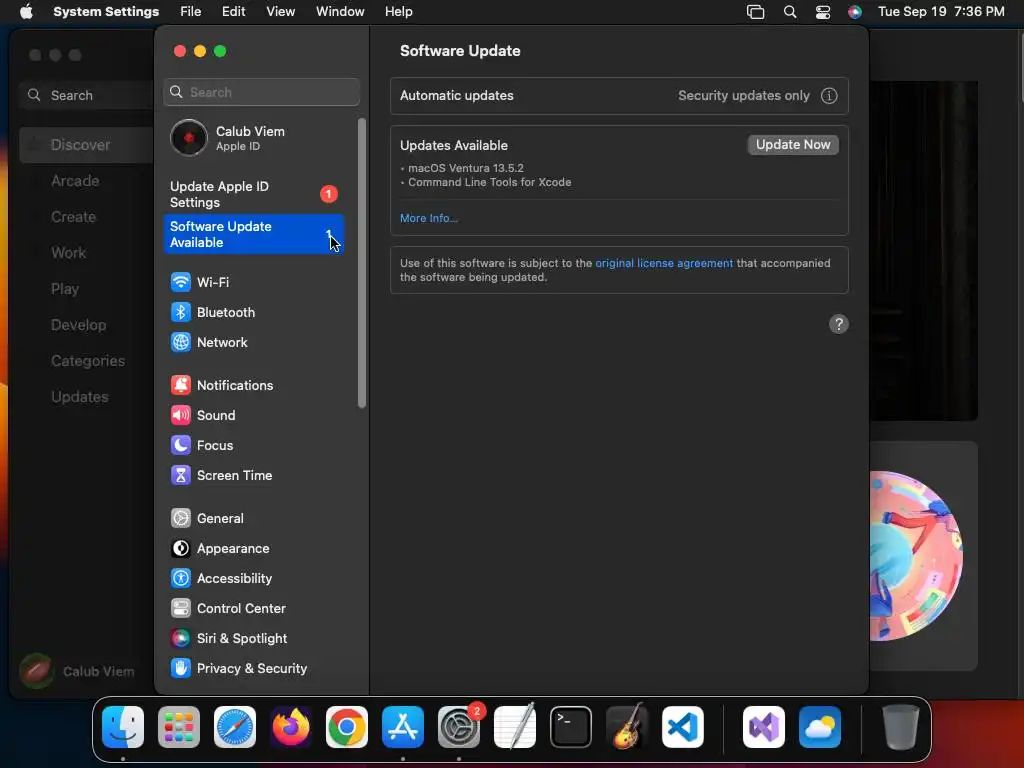Click the System Settings search field
The image size is (1024, 768).
click(x=261, y=92)
